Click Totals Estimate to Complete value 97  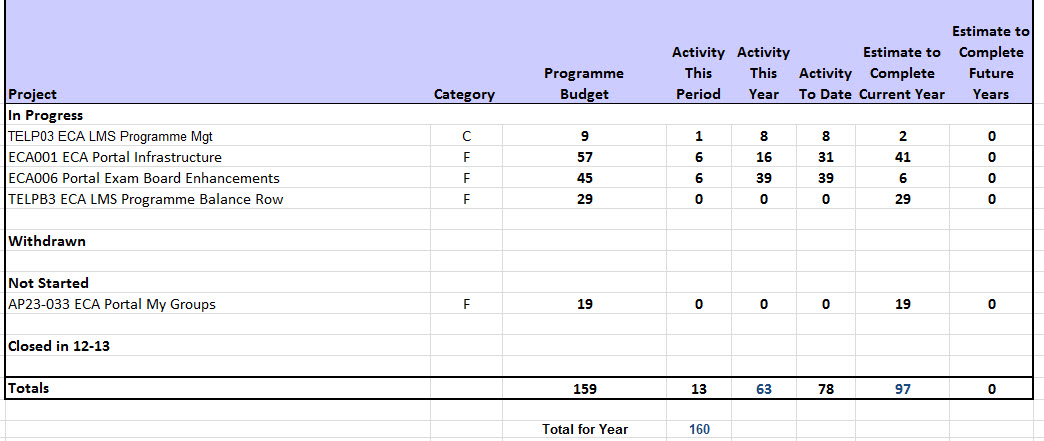click(902, 389)
